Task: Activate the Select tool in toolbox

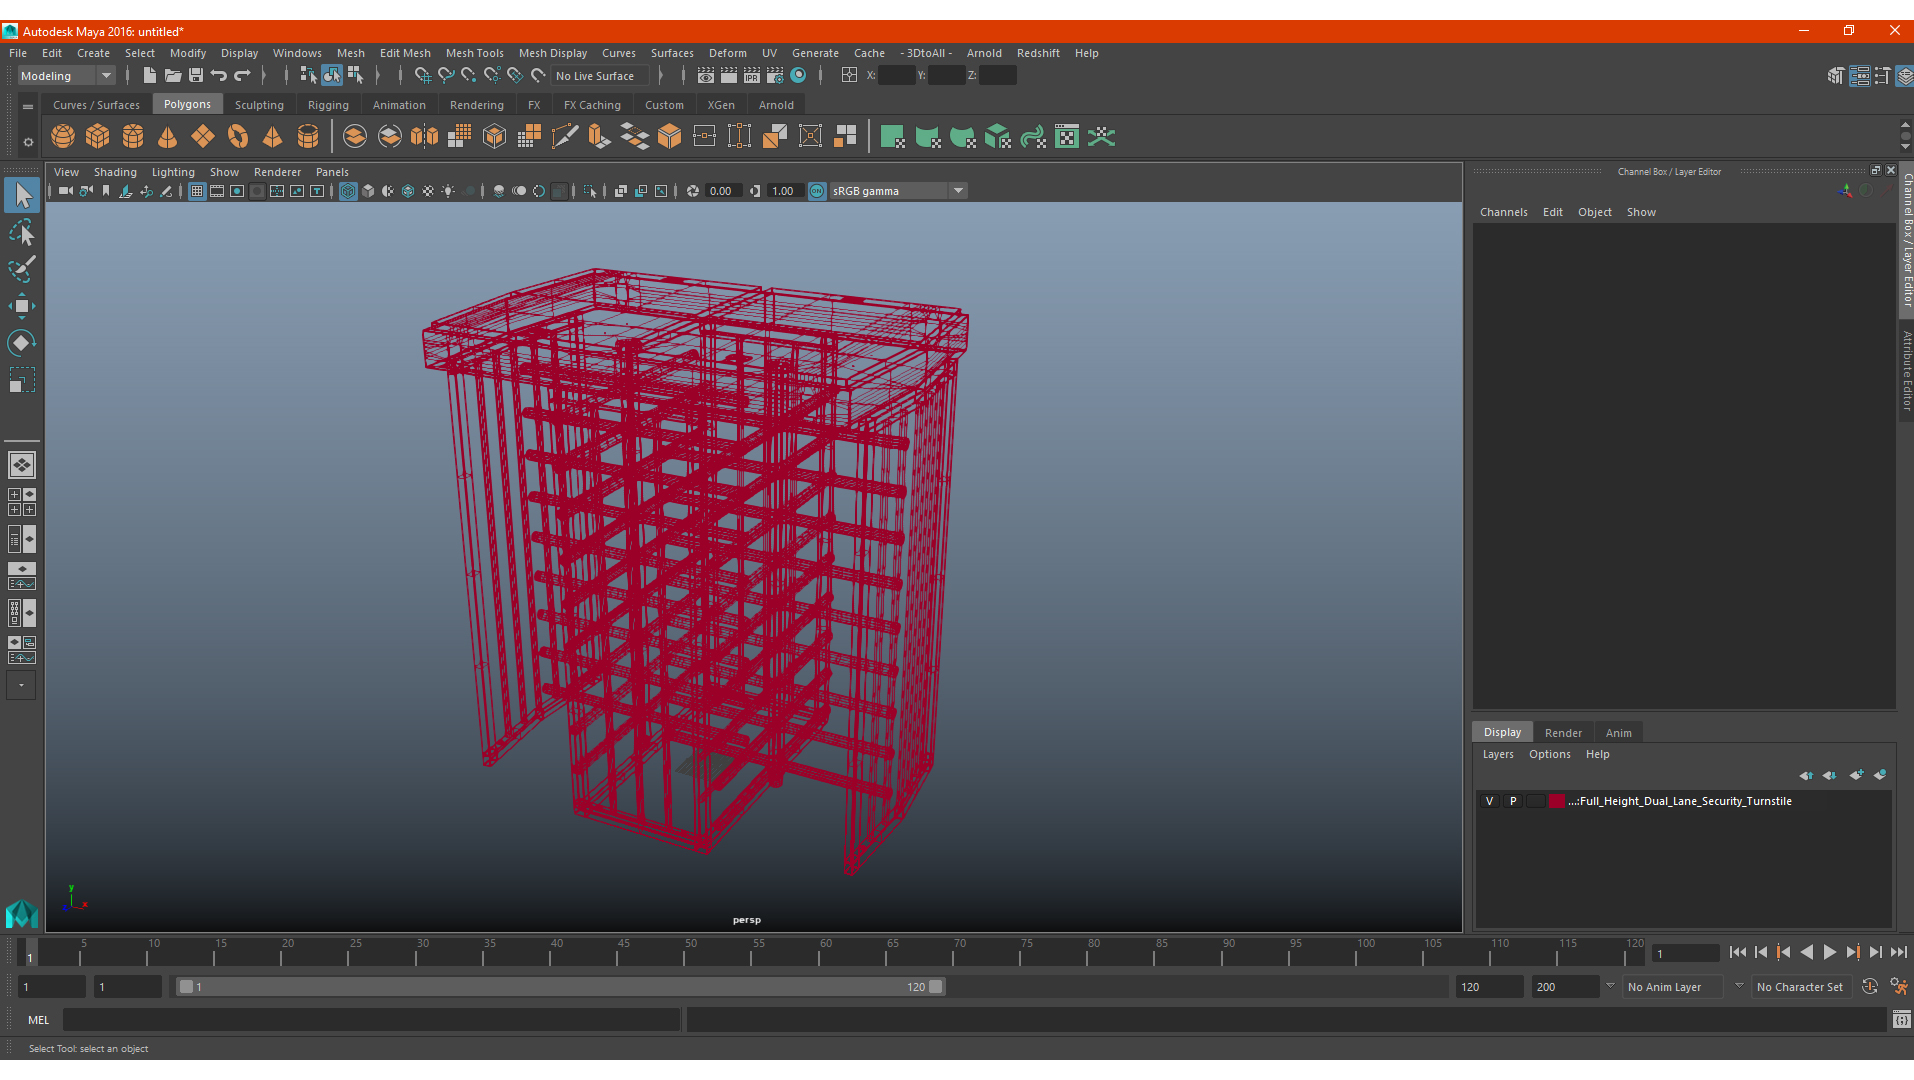Action: (x=22, y=195)
